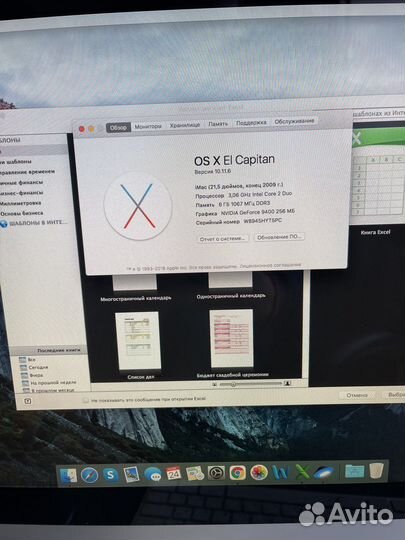Image resolution: width=405 pixels, height=540 pixels.
Task: Click Отмена in the Excel gallery
Action: 357,395
